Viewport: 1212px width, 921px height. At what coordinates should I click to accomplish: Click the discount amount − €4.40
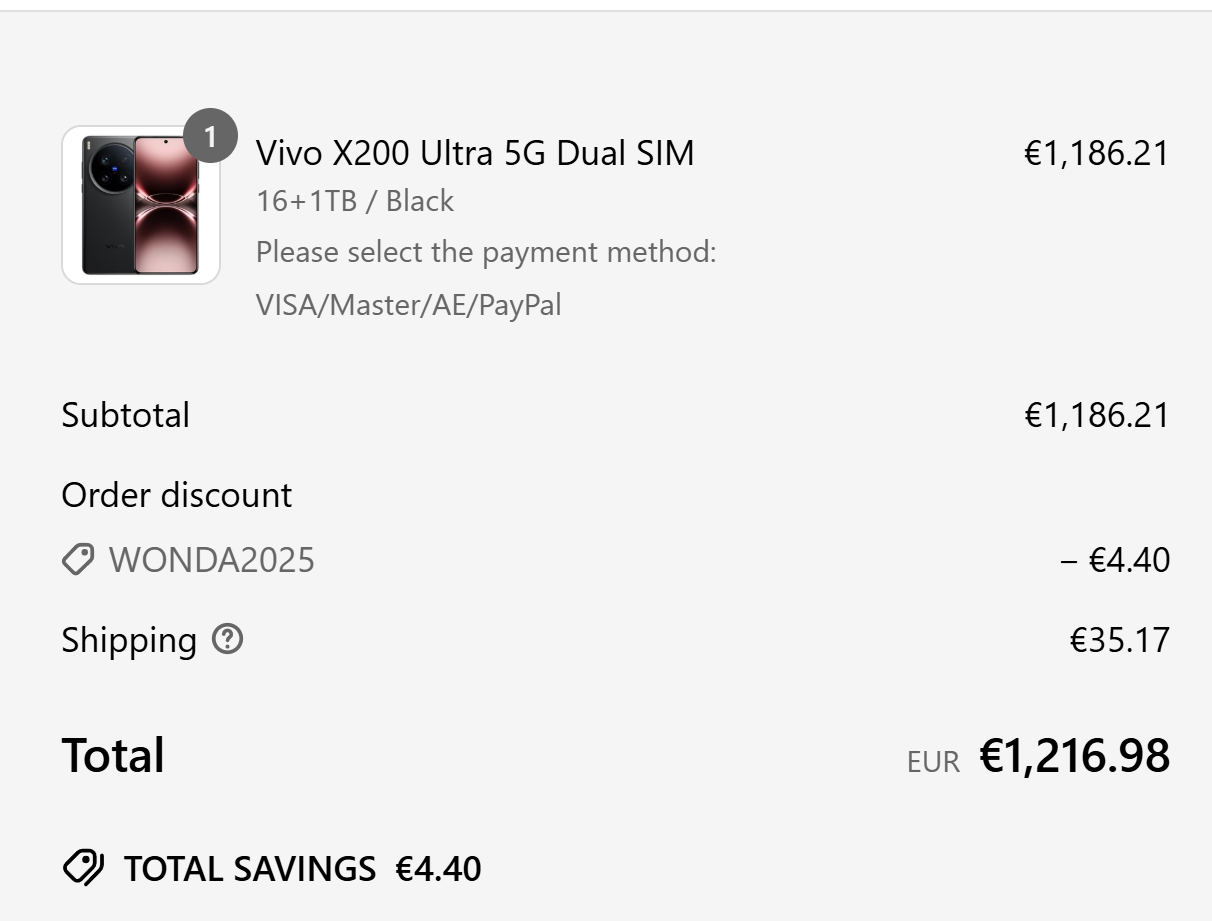tap(1115, 560)
